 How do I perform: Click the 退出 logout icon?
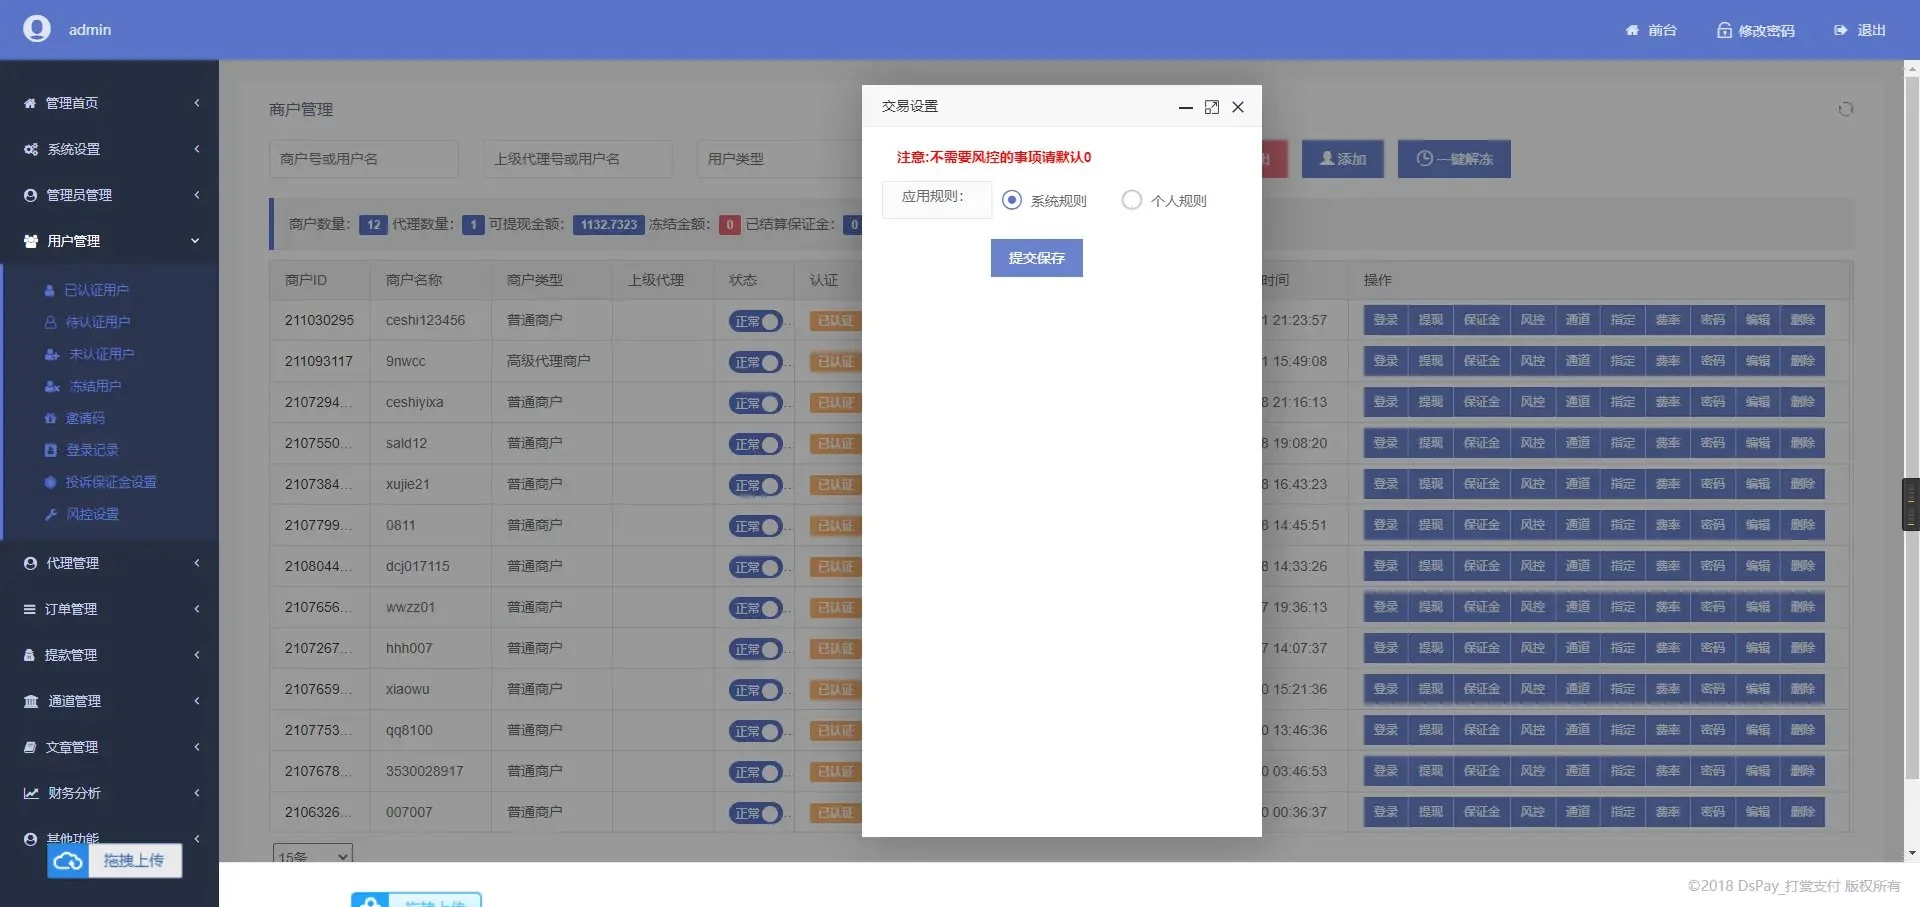pyautogui.click(x=1840, y=31)
